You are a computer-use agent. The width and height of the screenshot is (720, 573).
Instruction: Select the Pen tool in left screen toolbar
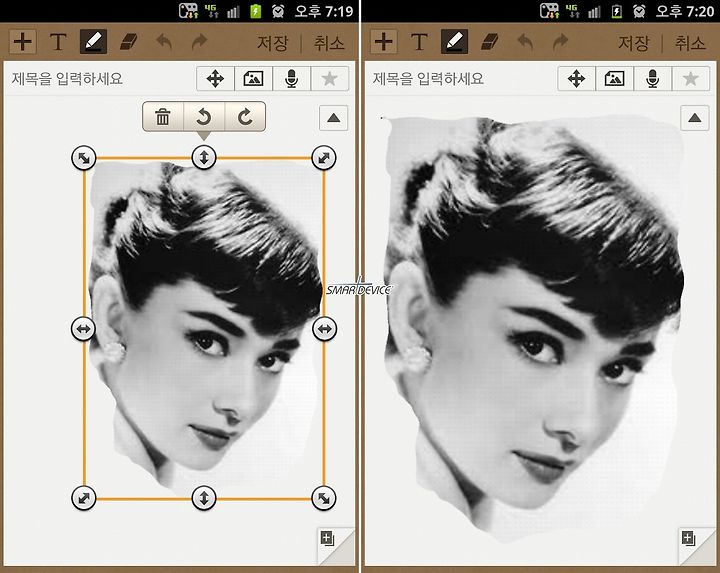(94, 42)
